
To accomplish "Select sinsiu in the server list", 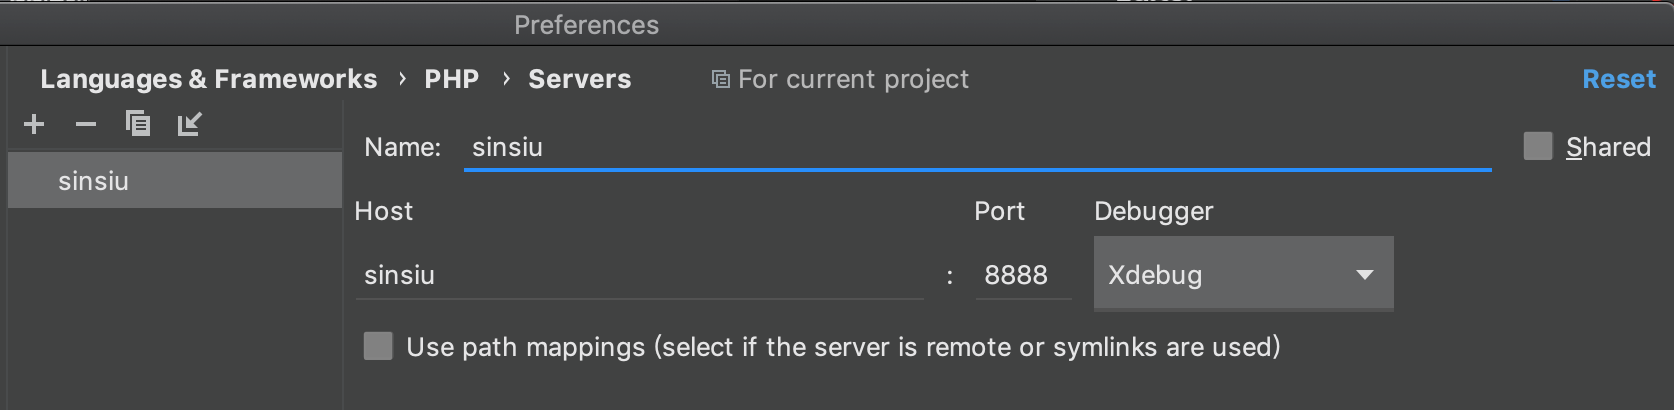I will (x=175, y=181).
